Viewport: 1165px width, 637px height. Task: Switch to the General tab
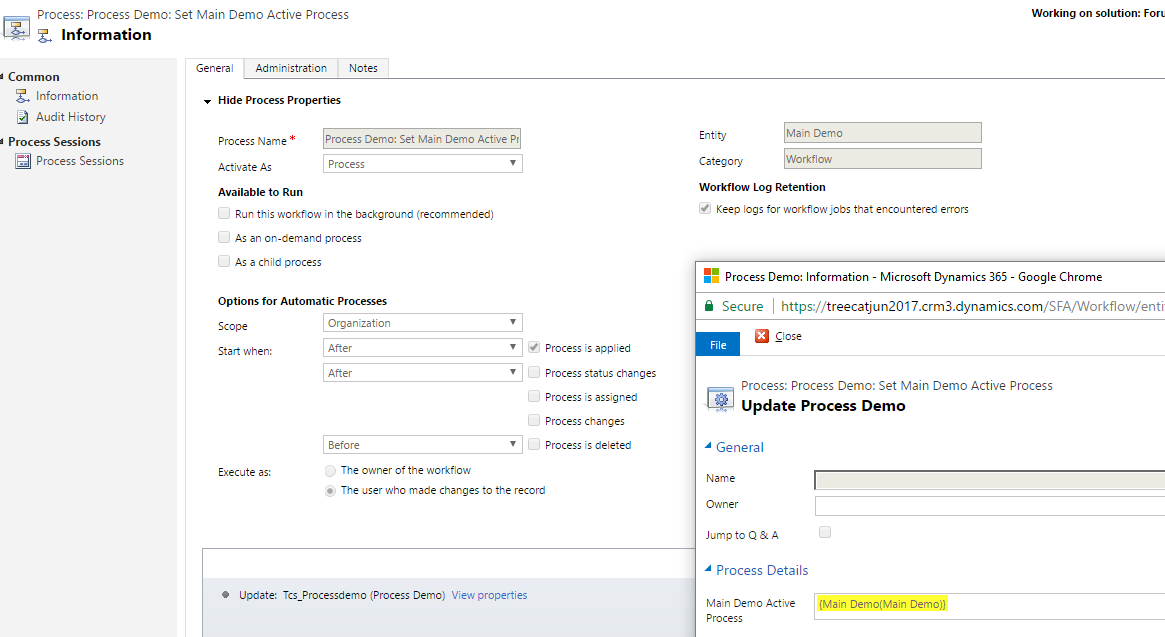[x=215, y=68]
